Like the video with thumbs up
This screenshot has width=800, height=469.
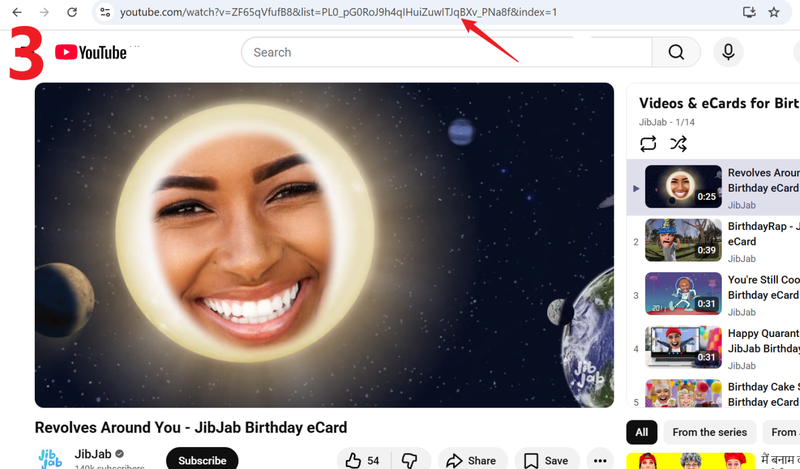point(363,460)
